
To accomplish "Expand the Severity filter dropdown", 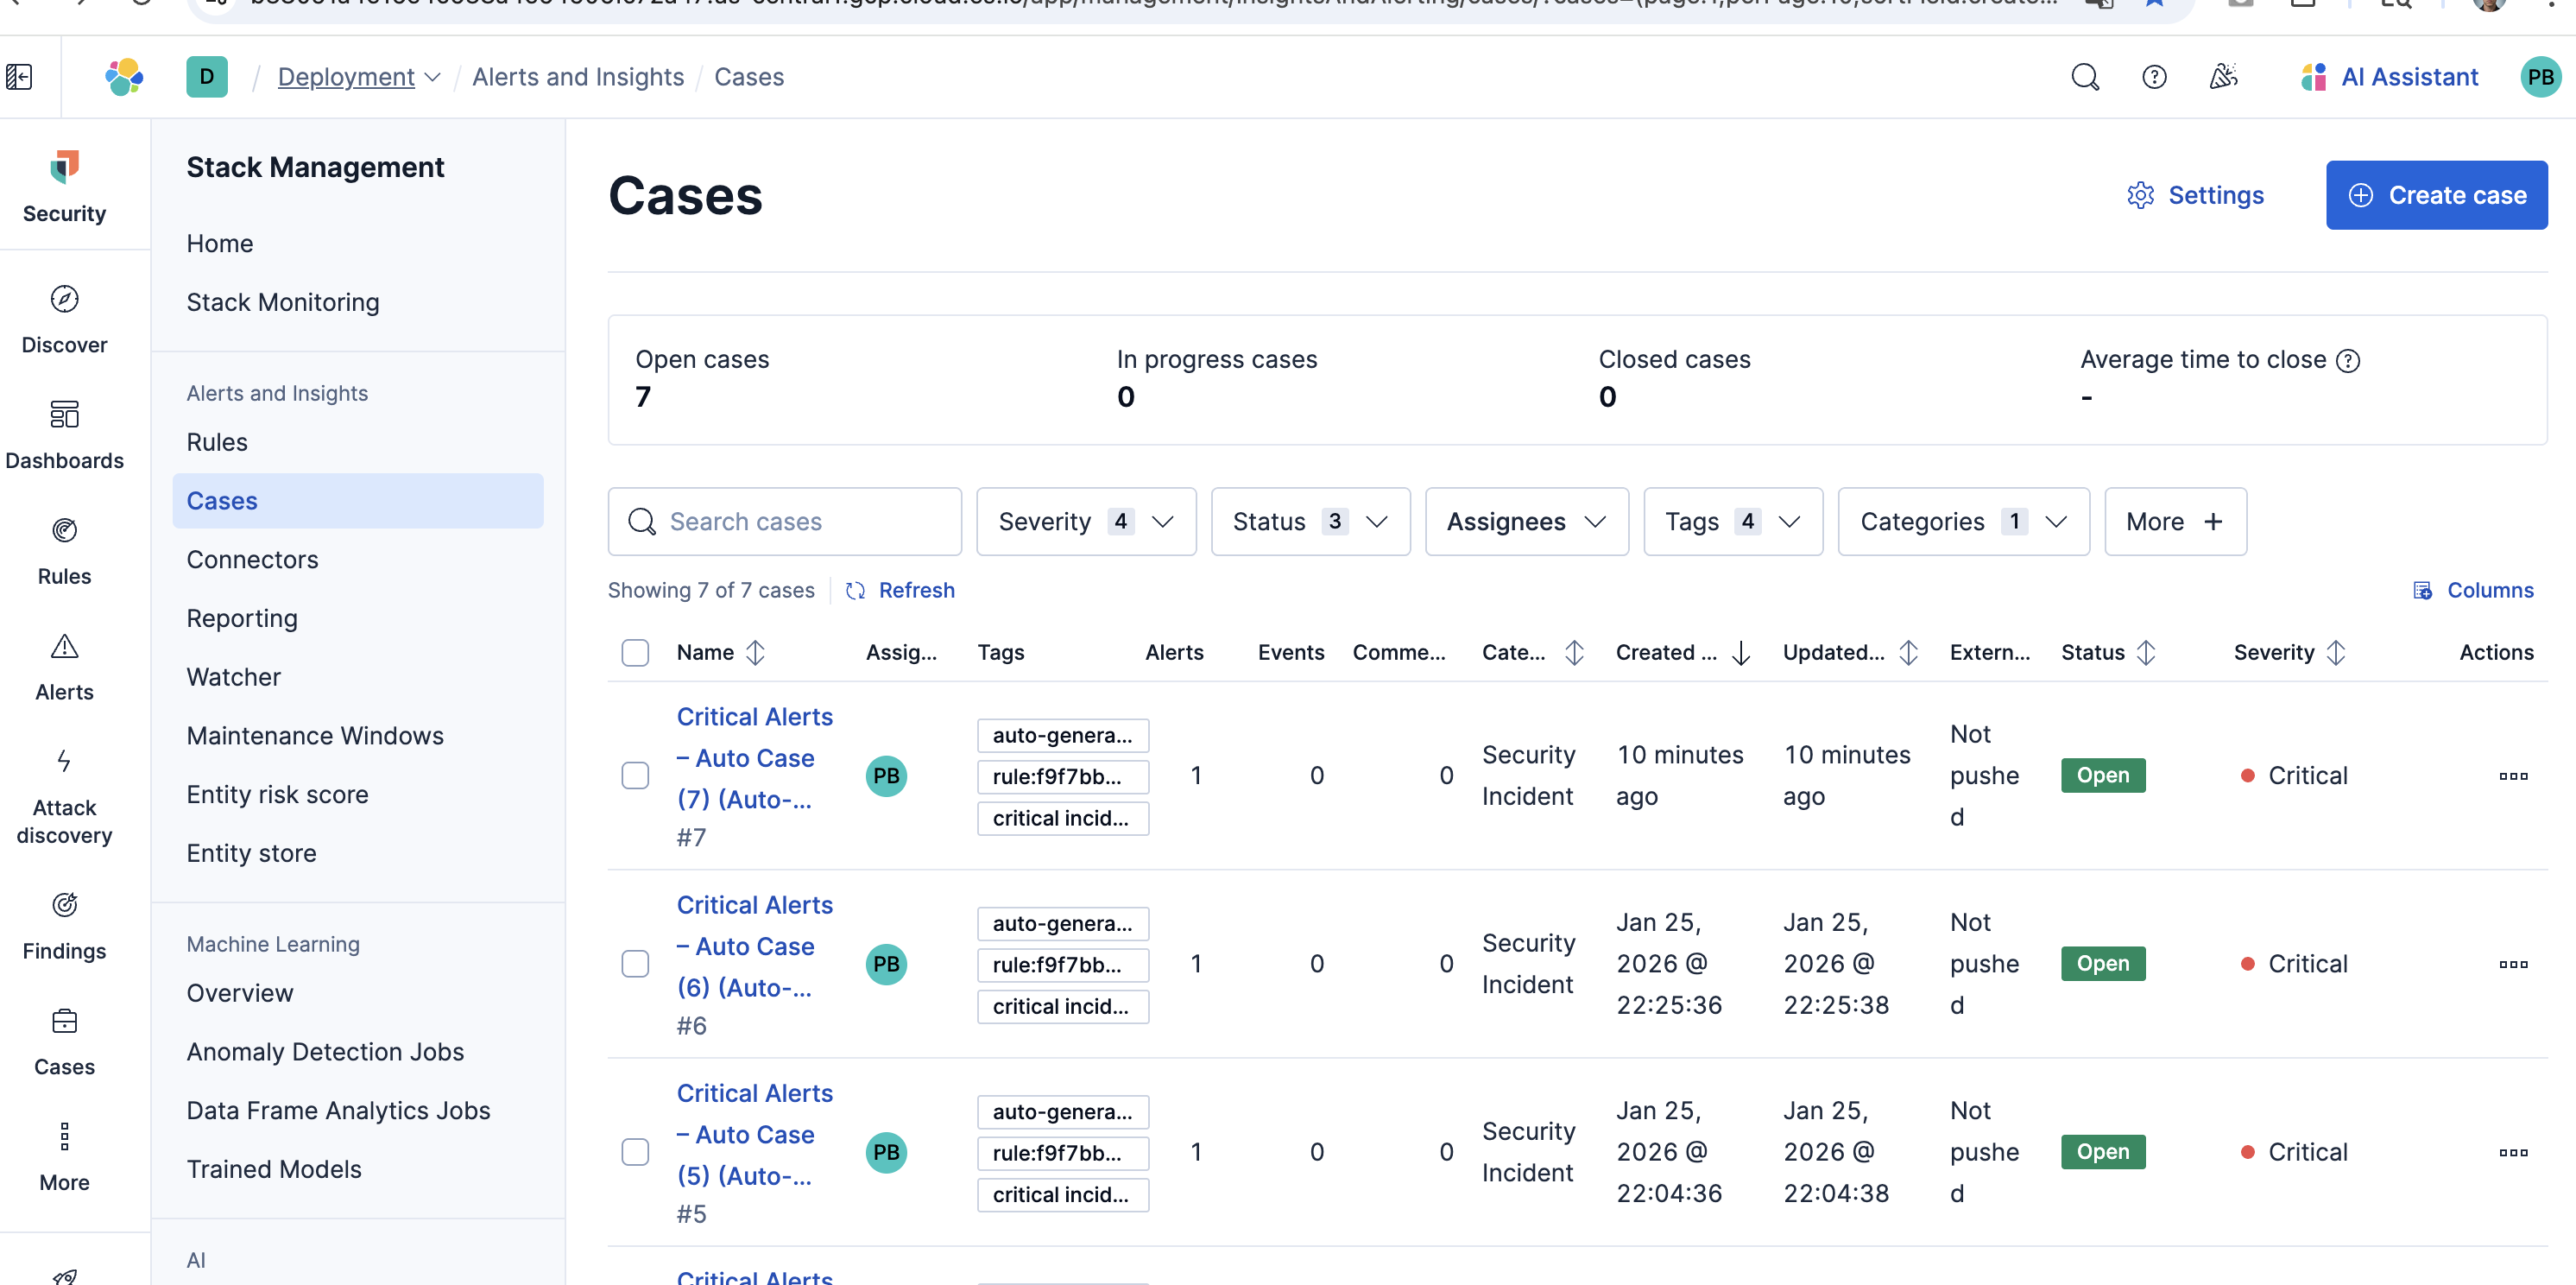I will coord(1085,521).
